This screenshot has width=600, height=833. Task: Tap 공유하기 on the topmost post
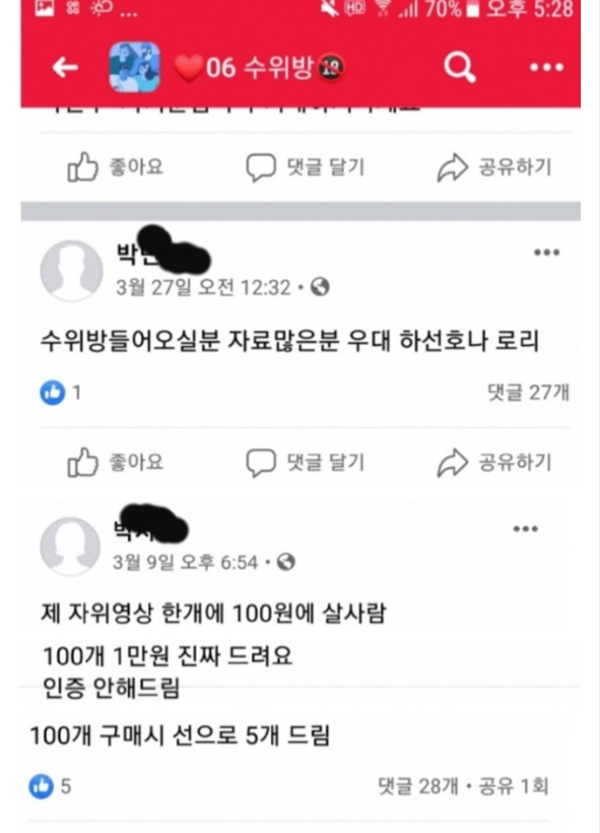[494, 167]
